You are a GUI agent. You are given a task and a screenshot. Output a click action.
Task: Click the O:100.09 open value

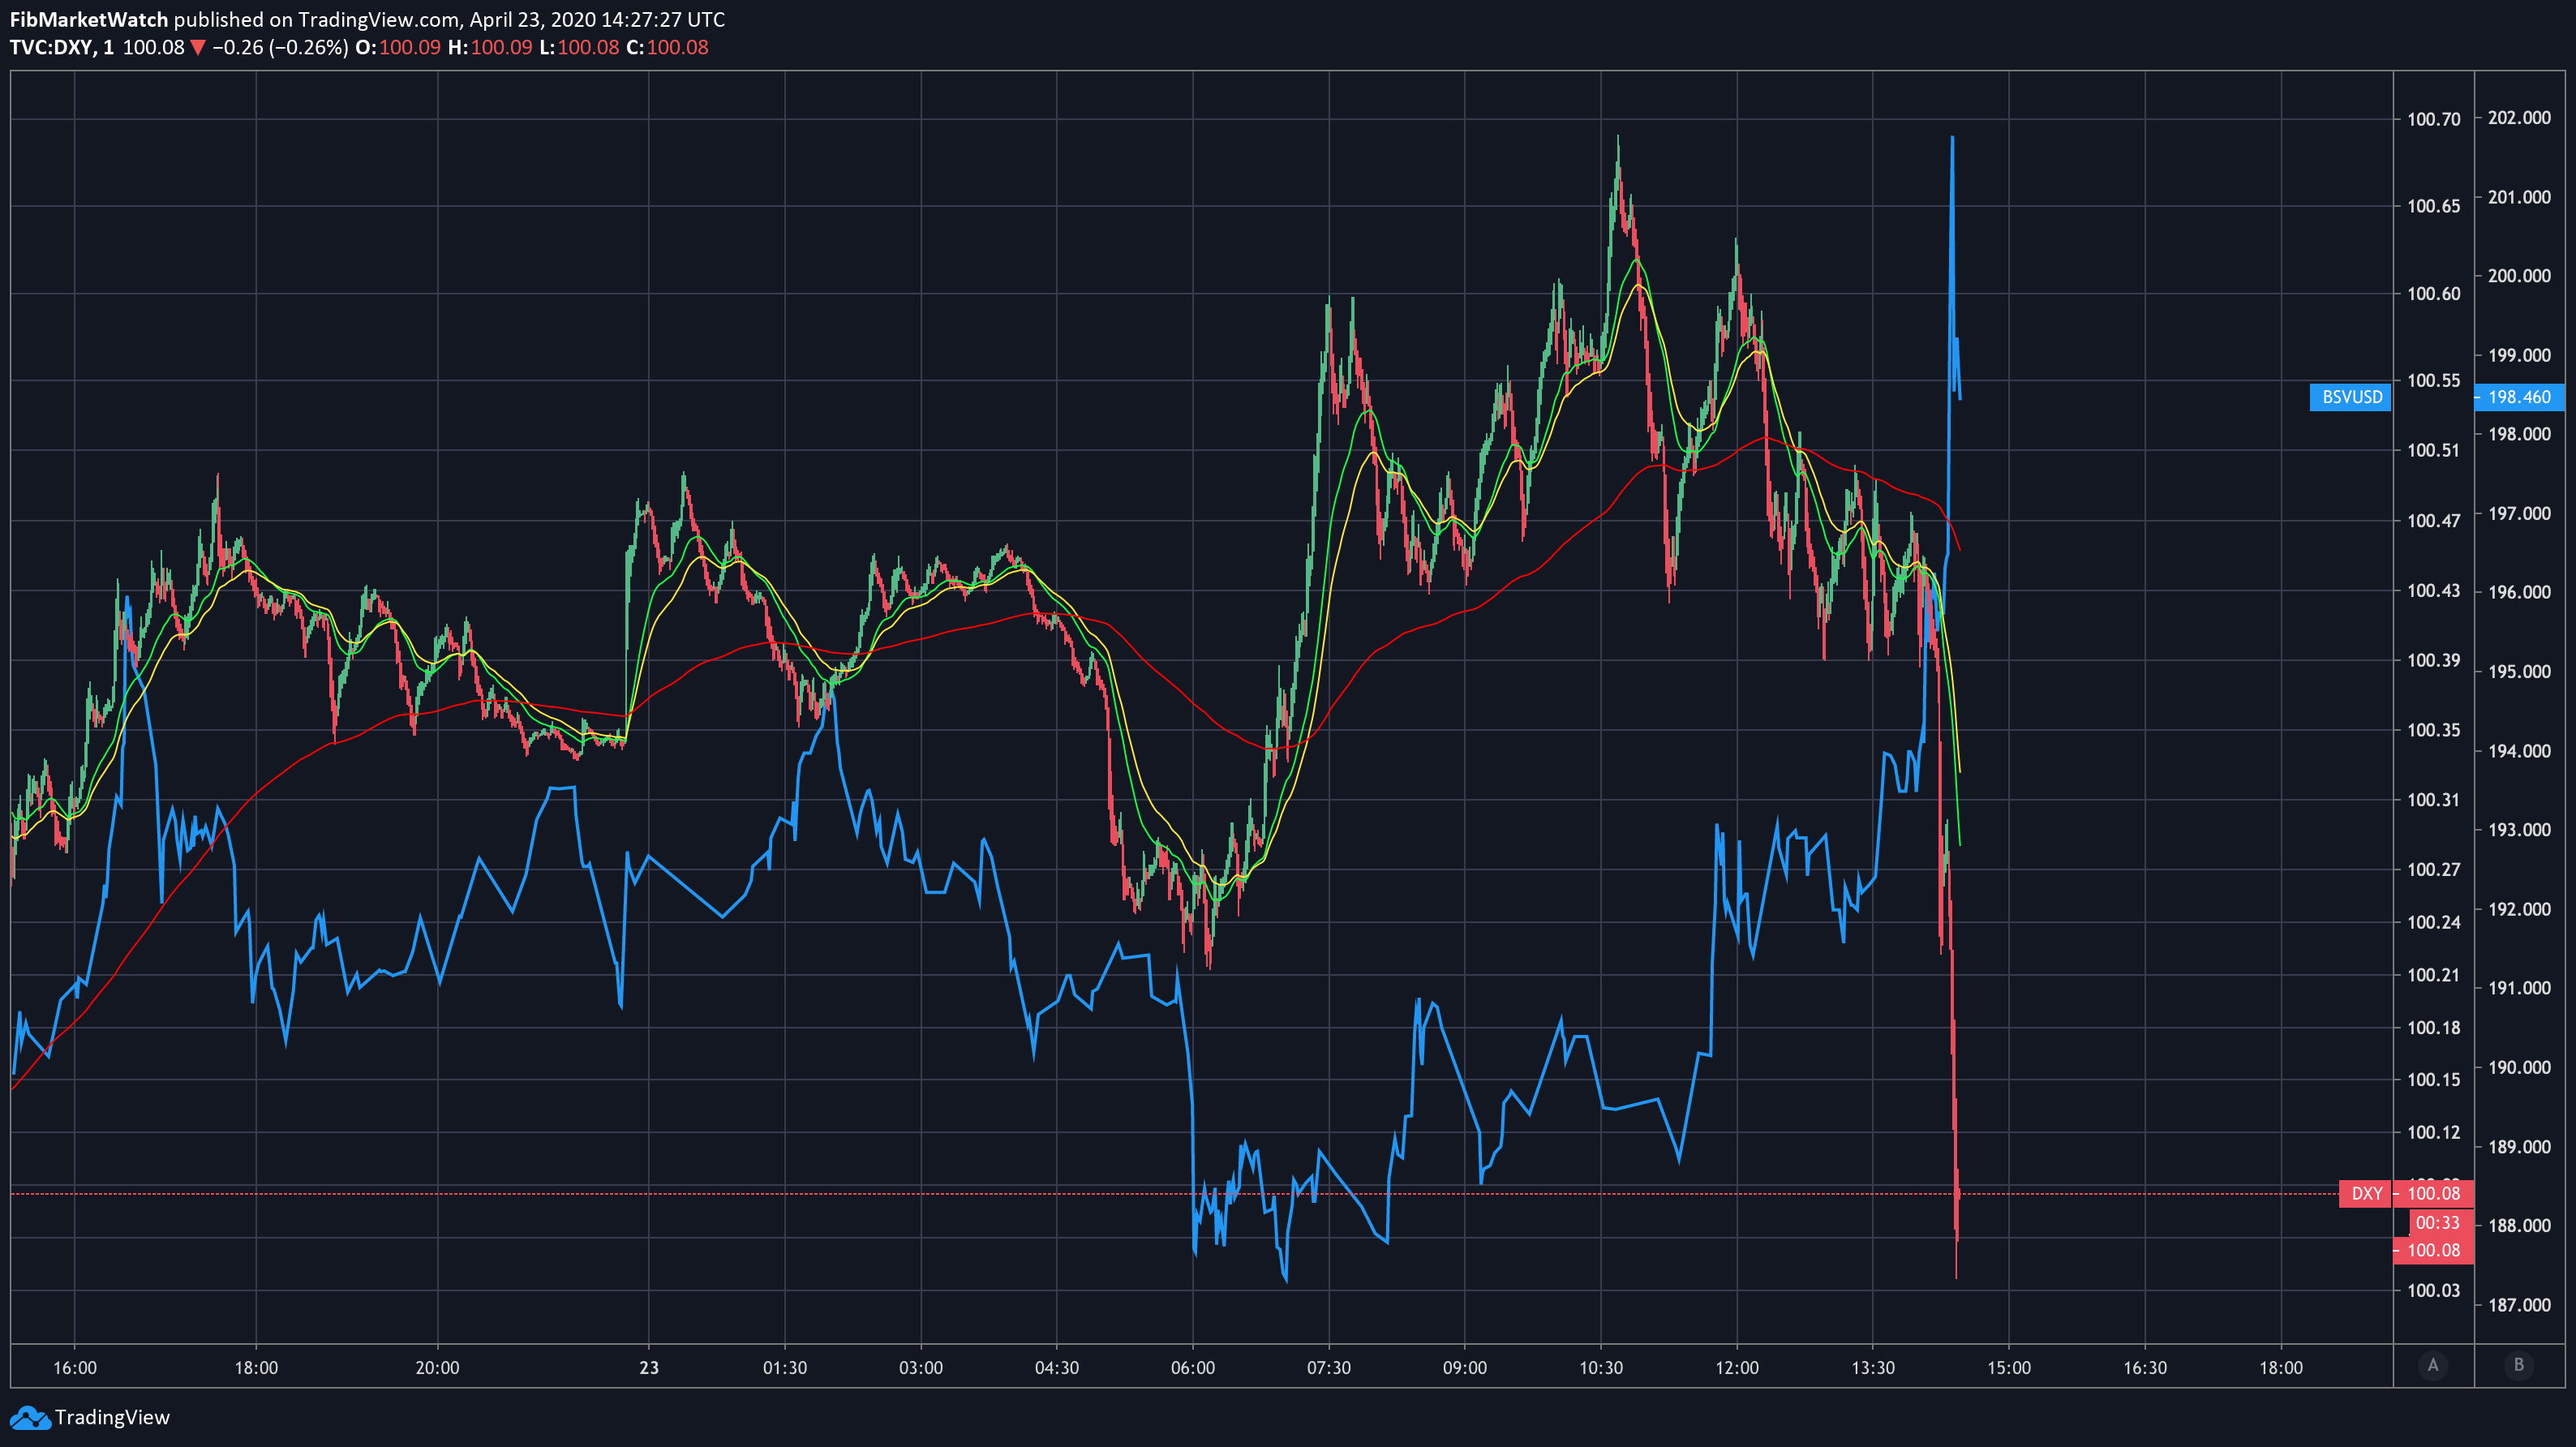(x=398, y=47)
